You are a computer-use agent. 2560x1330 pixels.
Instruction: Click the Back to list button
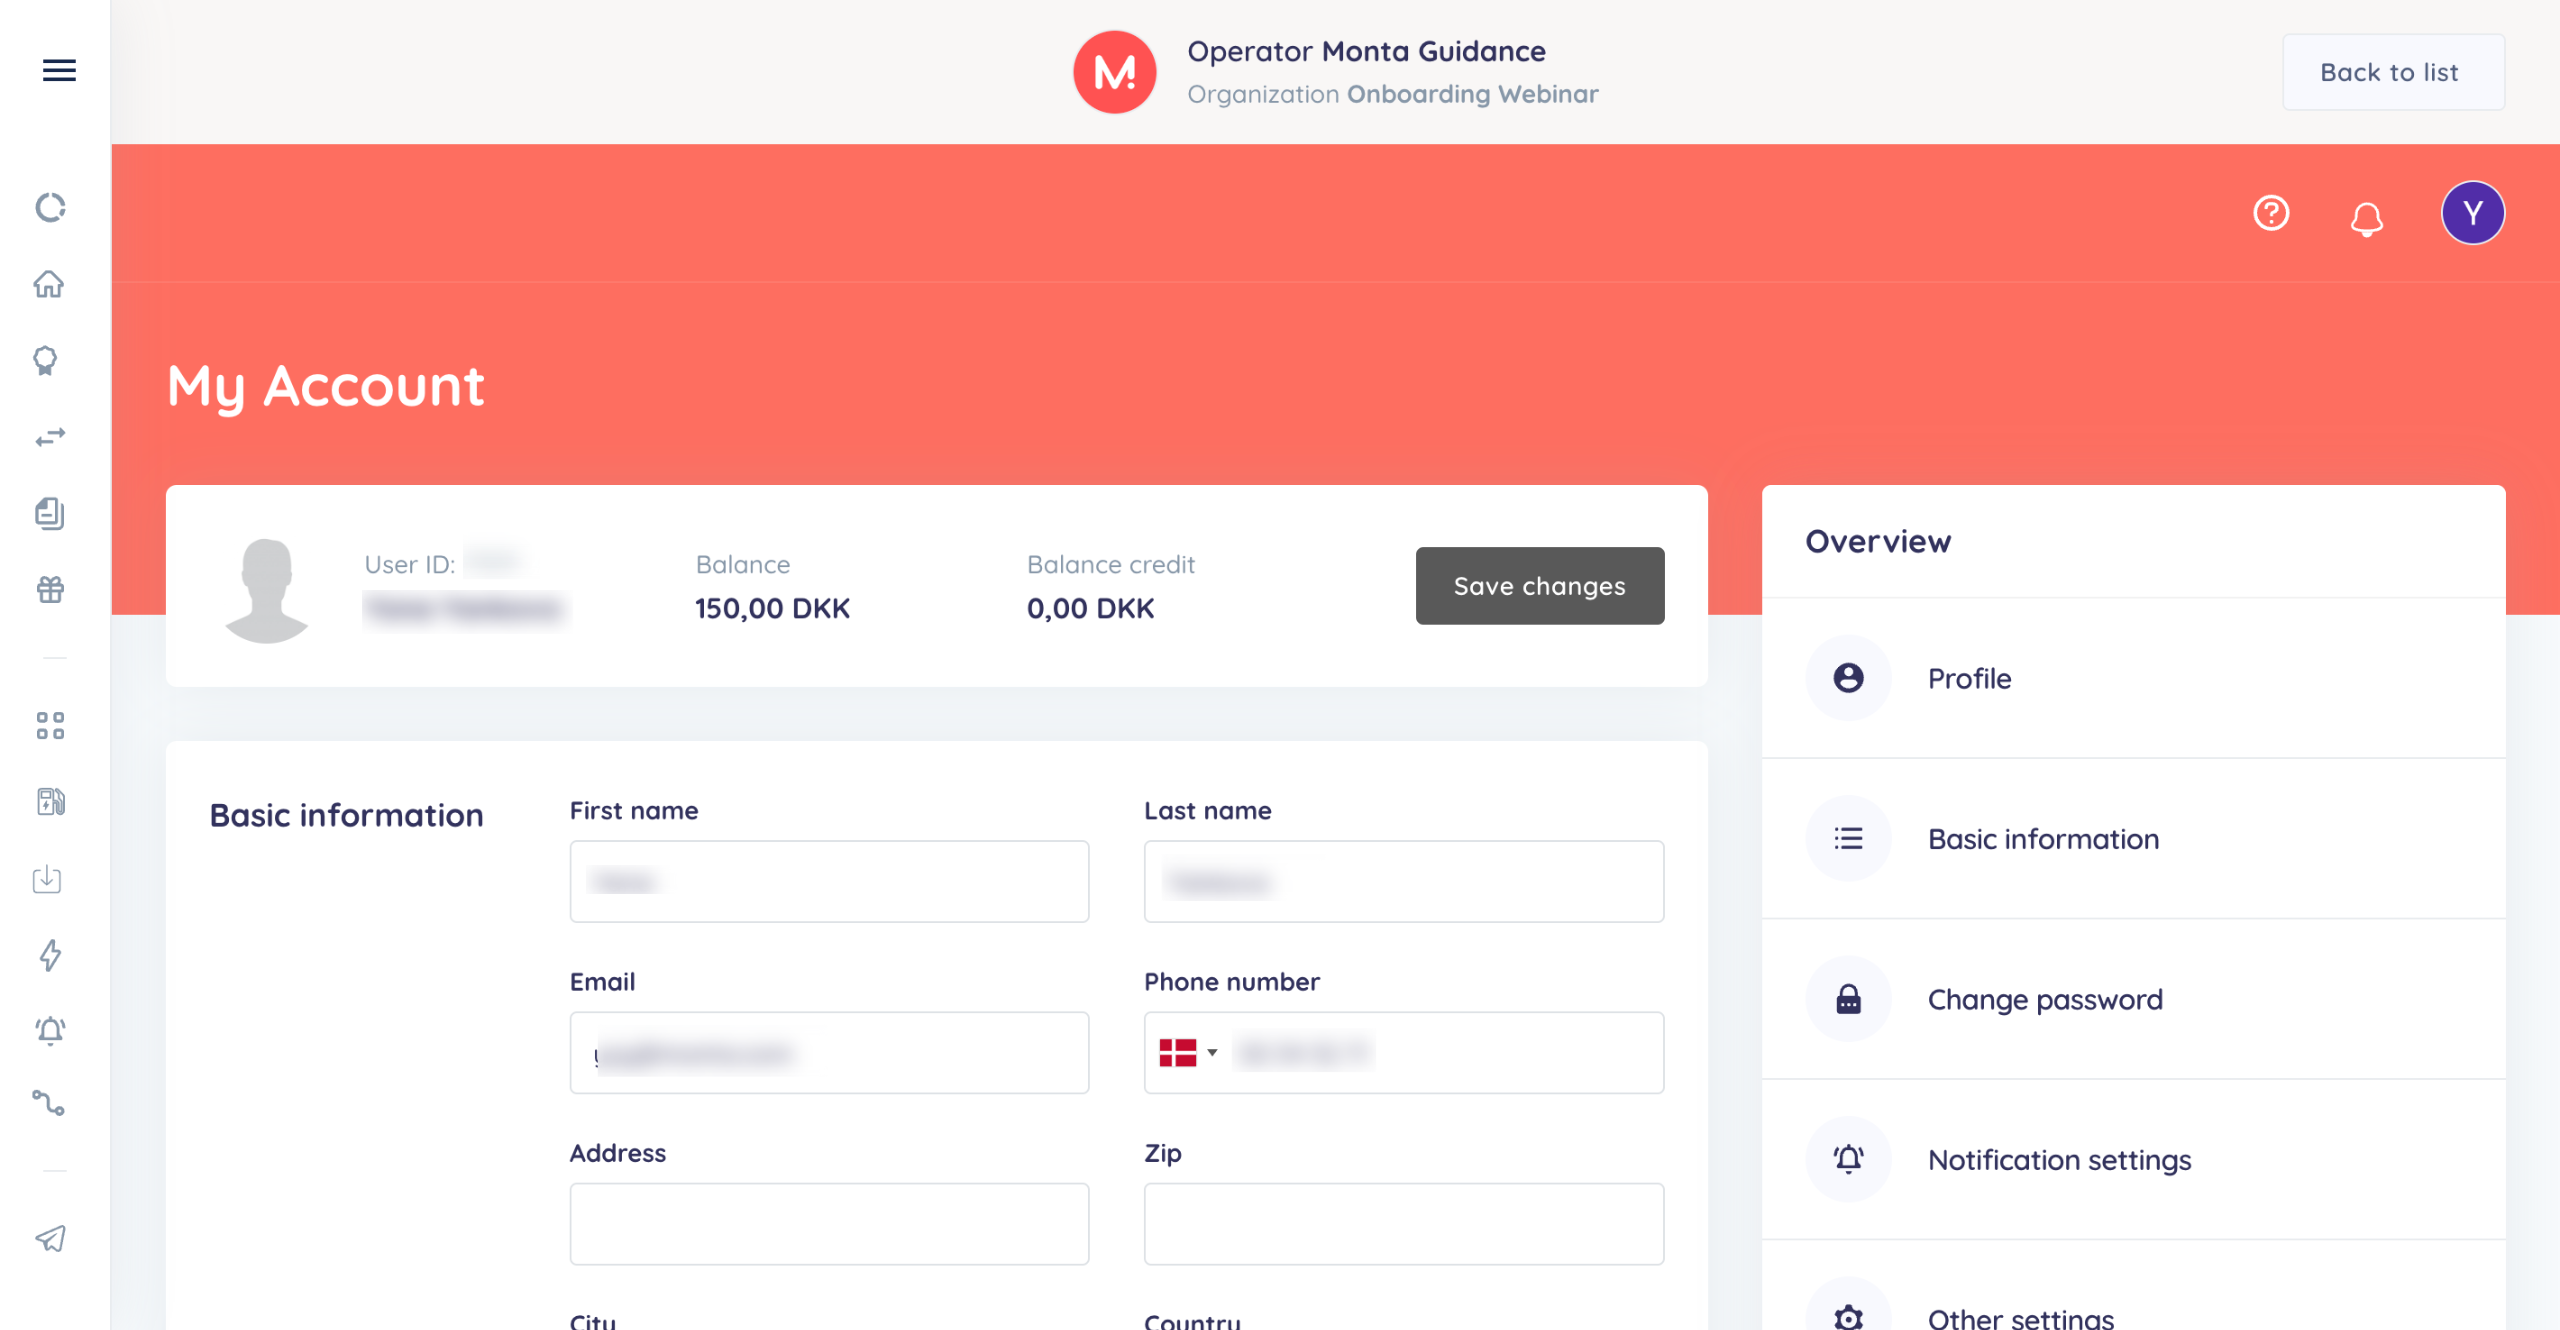[x=2392, y=72]
